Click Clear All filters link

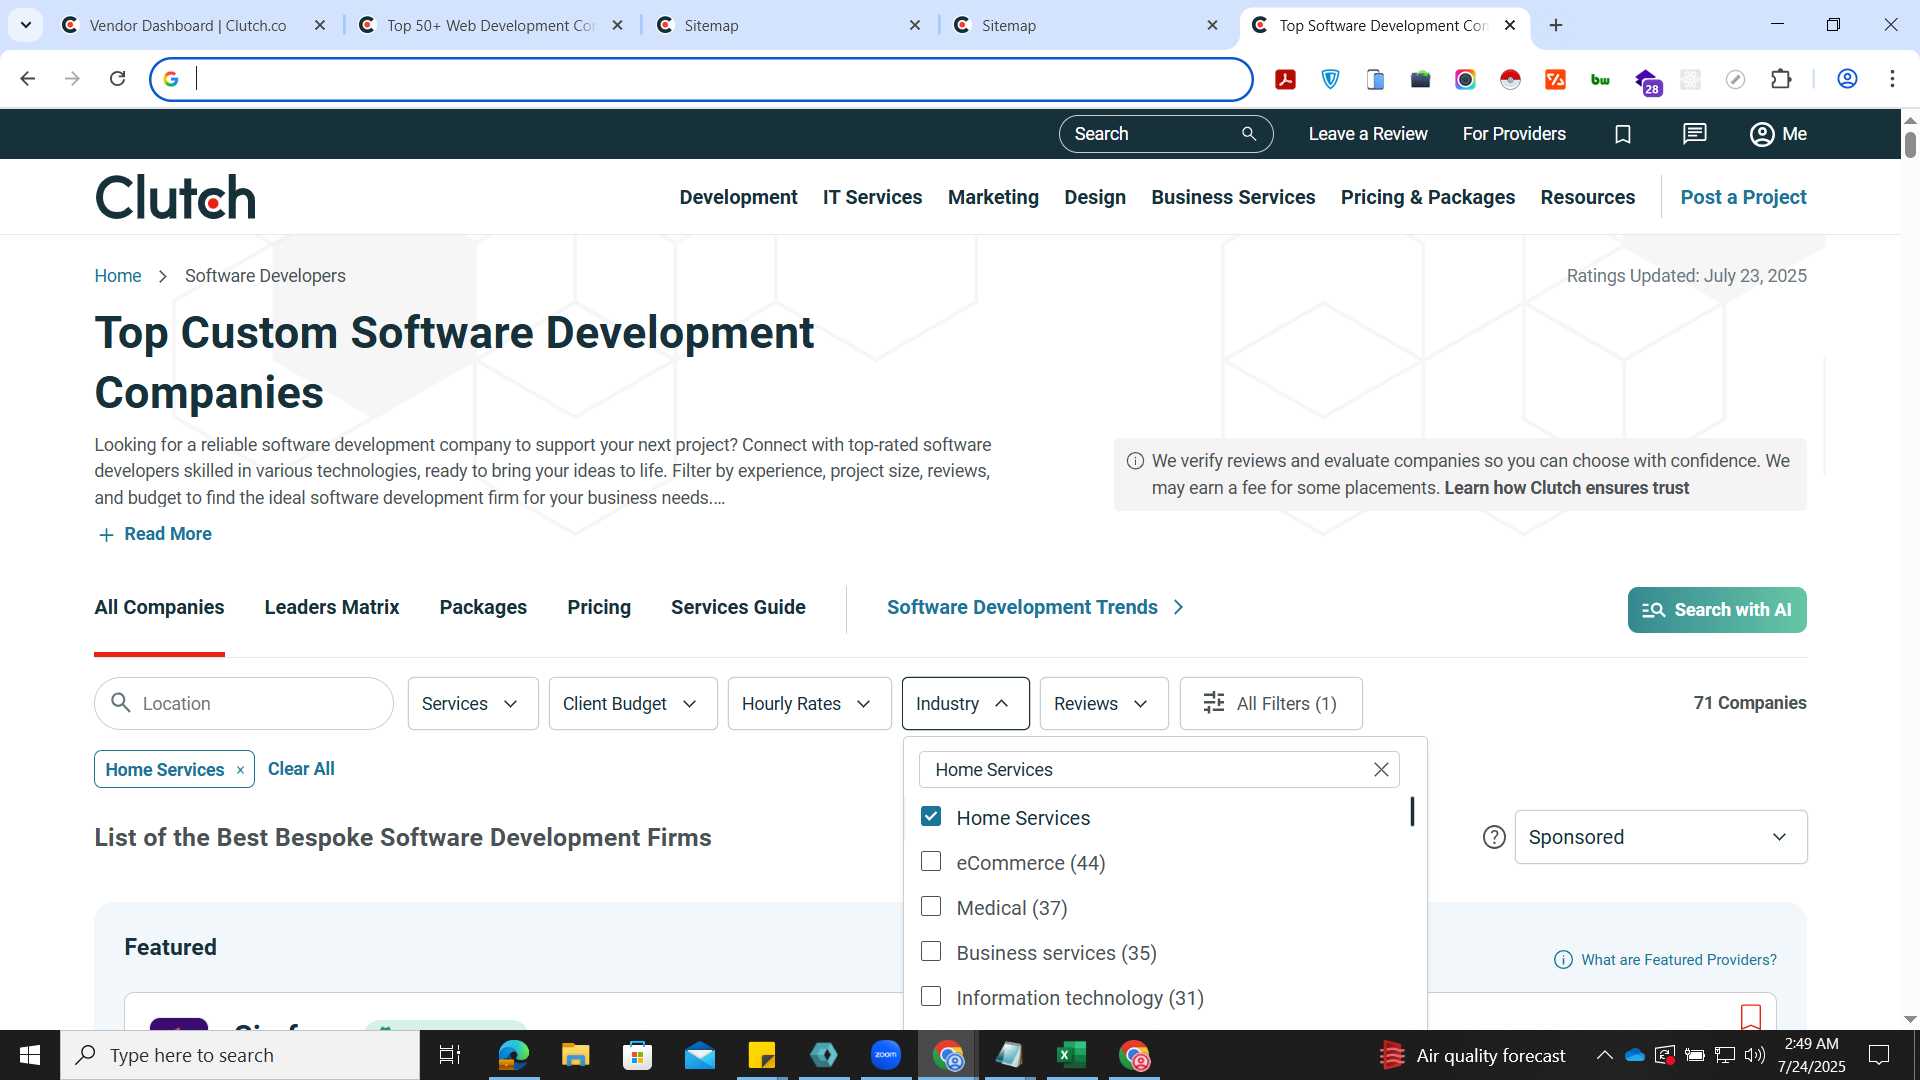coord(301,769)
